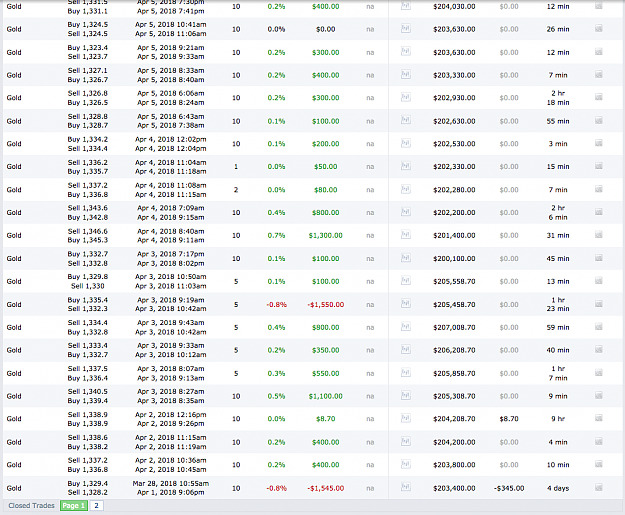Viewport: 625px width, 515px height.
Task: Click date Mar 28, 2018 10:55am
Action: tap(171, 484)
